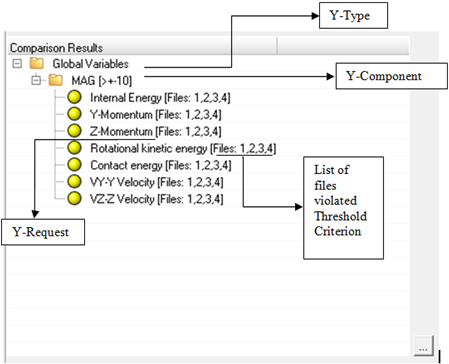Image resolution: width=449 pixels, height=364 pixels.
Task: Click the yellow icon beside VZ-Z Velocity
Action: click(74, 198)
